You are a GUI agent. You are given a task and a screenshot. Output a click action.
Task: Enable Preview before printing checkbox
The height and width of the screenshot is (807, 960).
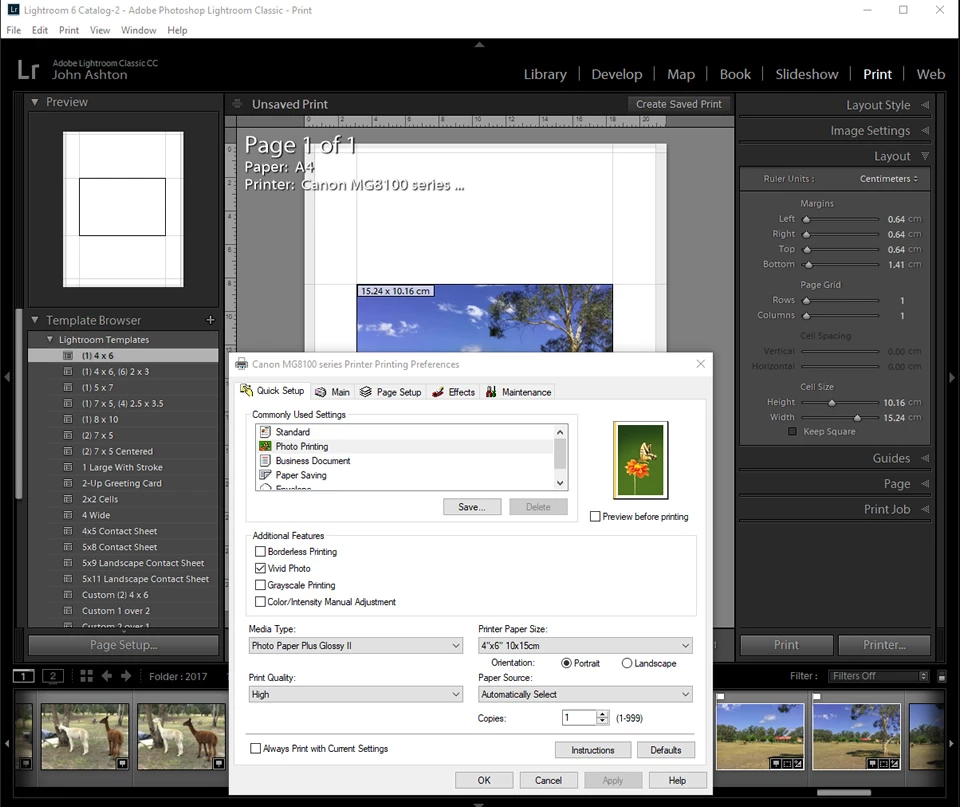[x=594, y=517]
